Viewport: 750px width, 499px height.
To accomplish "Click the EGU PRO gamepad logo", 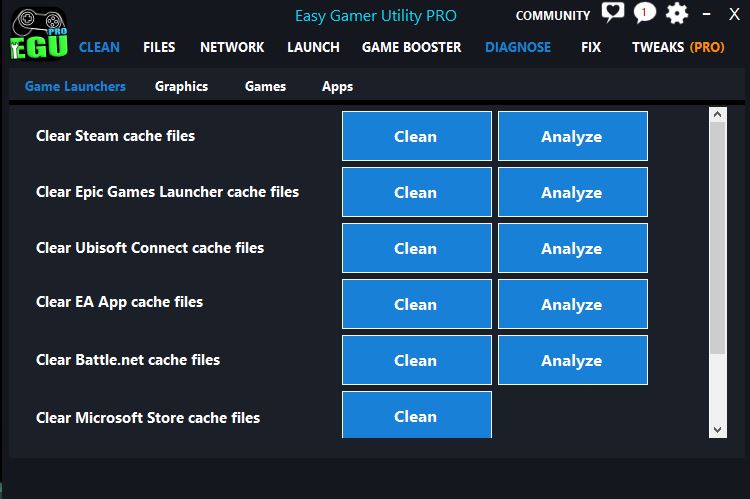I will (x=38, y=33).
